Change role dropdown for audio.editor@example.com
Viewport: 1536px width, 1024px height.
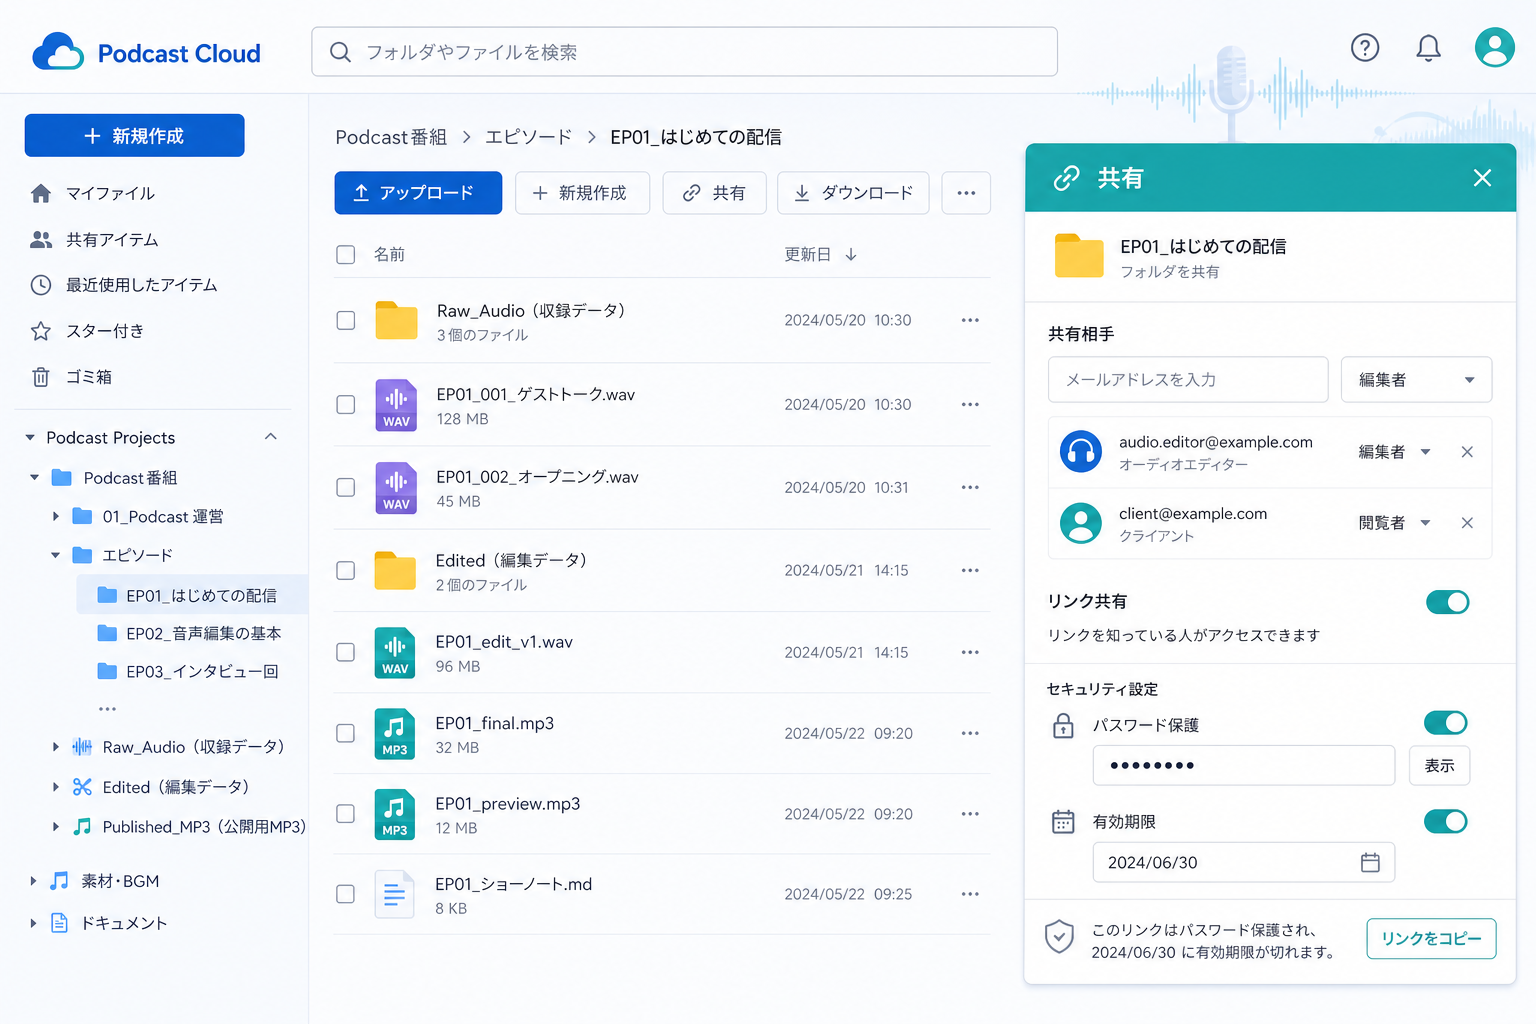pyautogui.click(x=1394, y=452)
